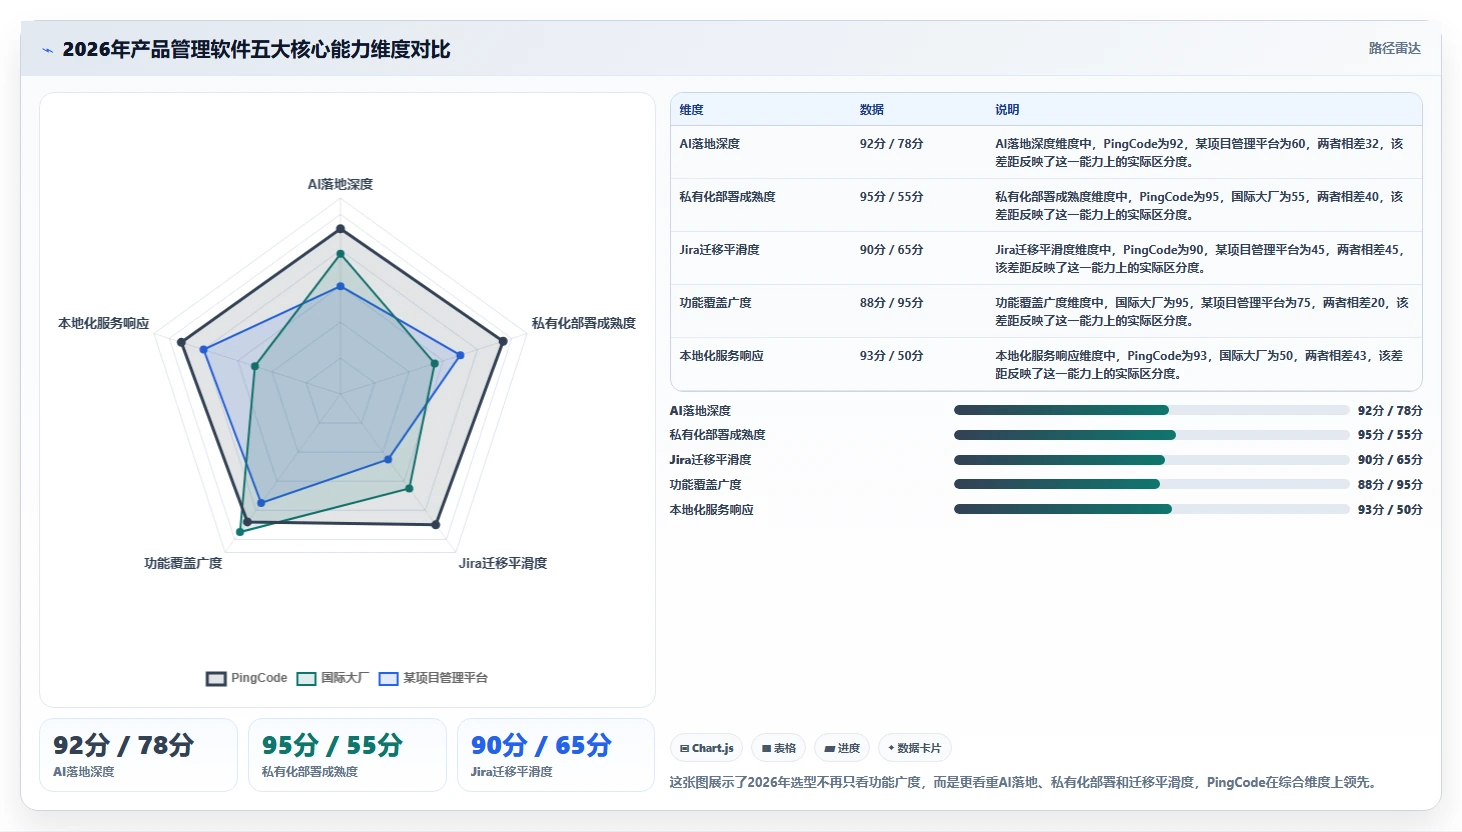This screenshot has height=832, width=1462.
Task: Select the AI落地深度 cell in the table
Action: (710, 144)
